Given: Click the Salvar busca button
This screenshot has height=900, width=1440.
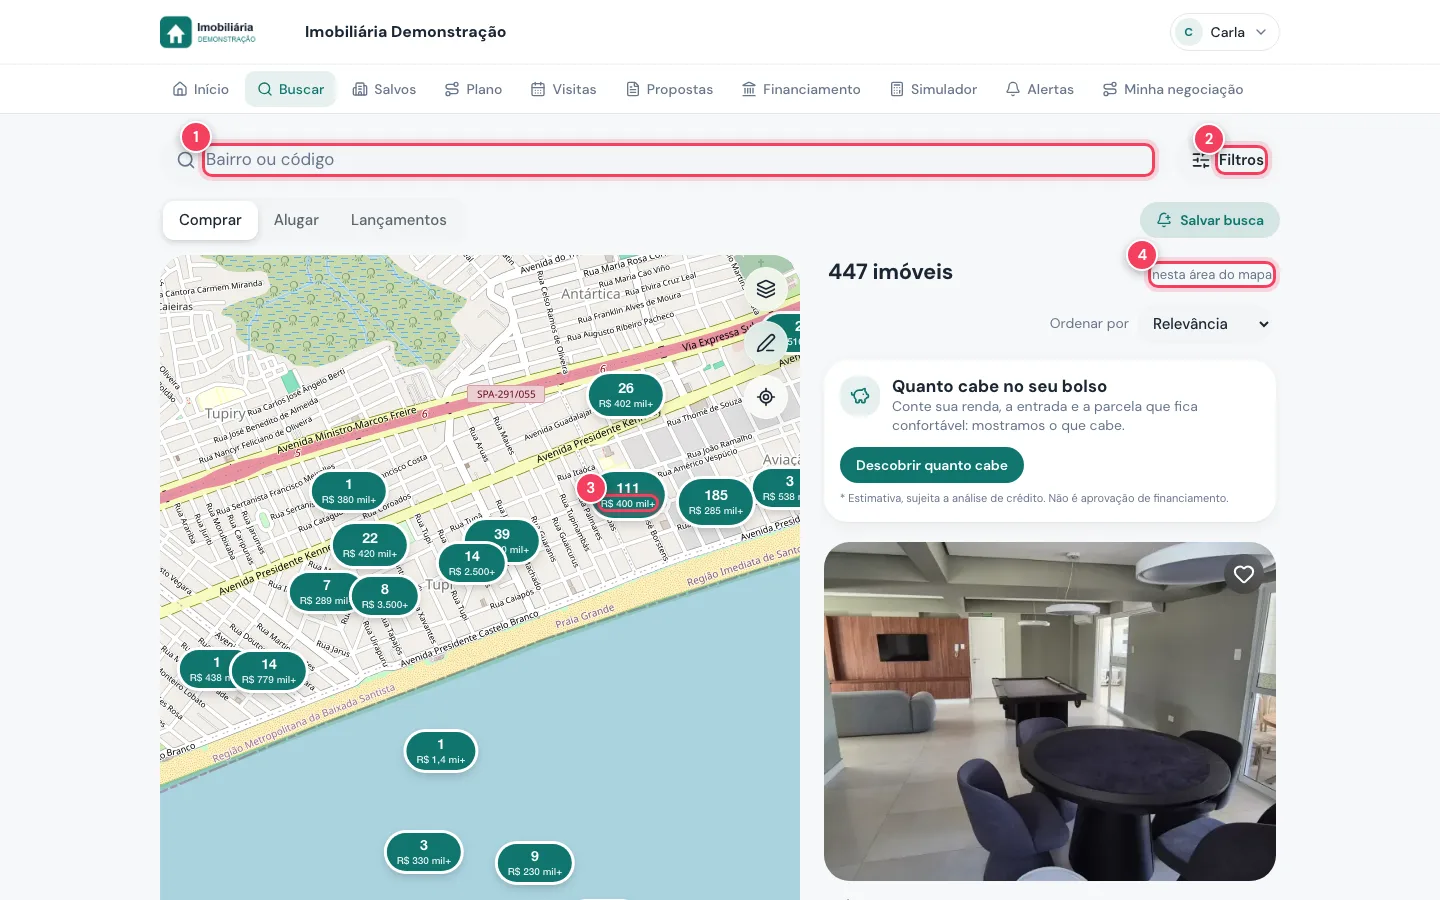Looking at the screenshot, I should tap(1210, 220).
